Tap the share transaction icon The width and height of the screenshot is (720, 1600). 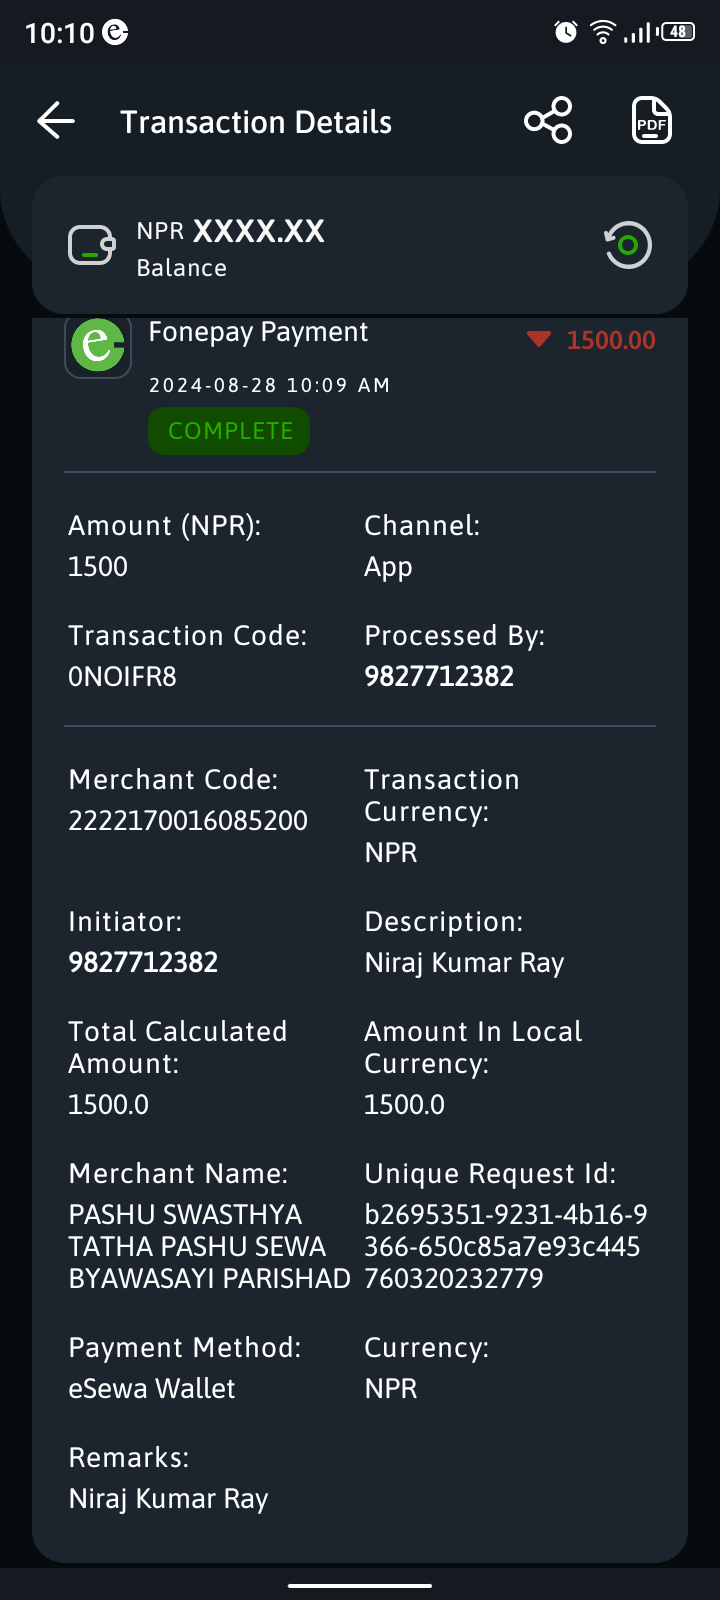[x=548, y=121]
